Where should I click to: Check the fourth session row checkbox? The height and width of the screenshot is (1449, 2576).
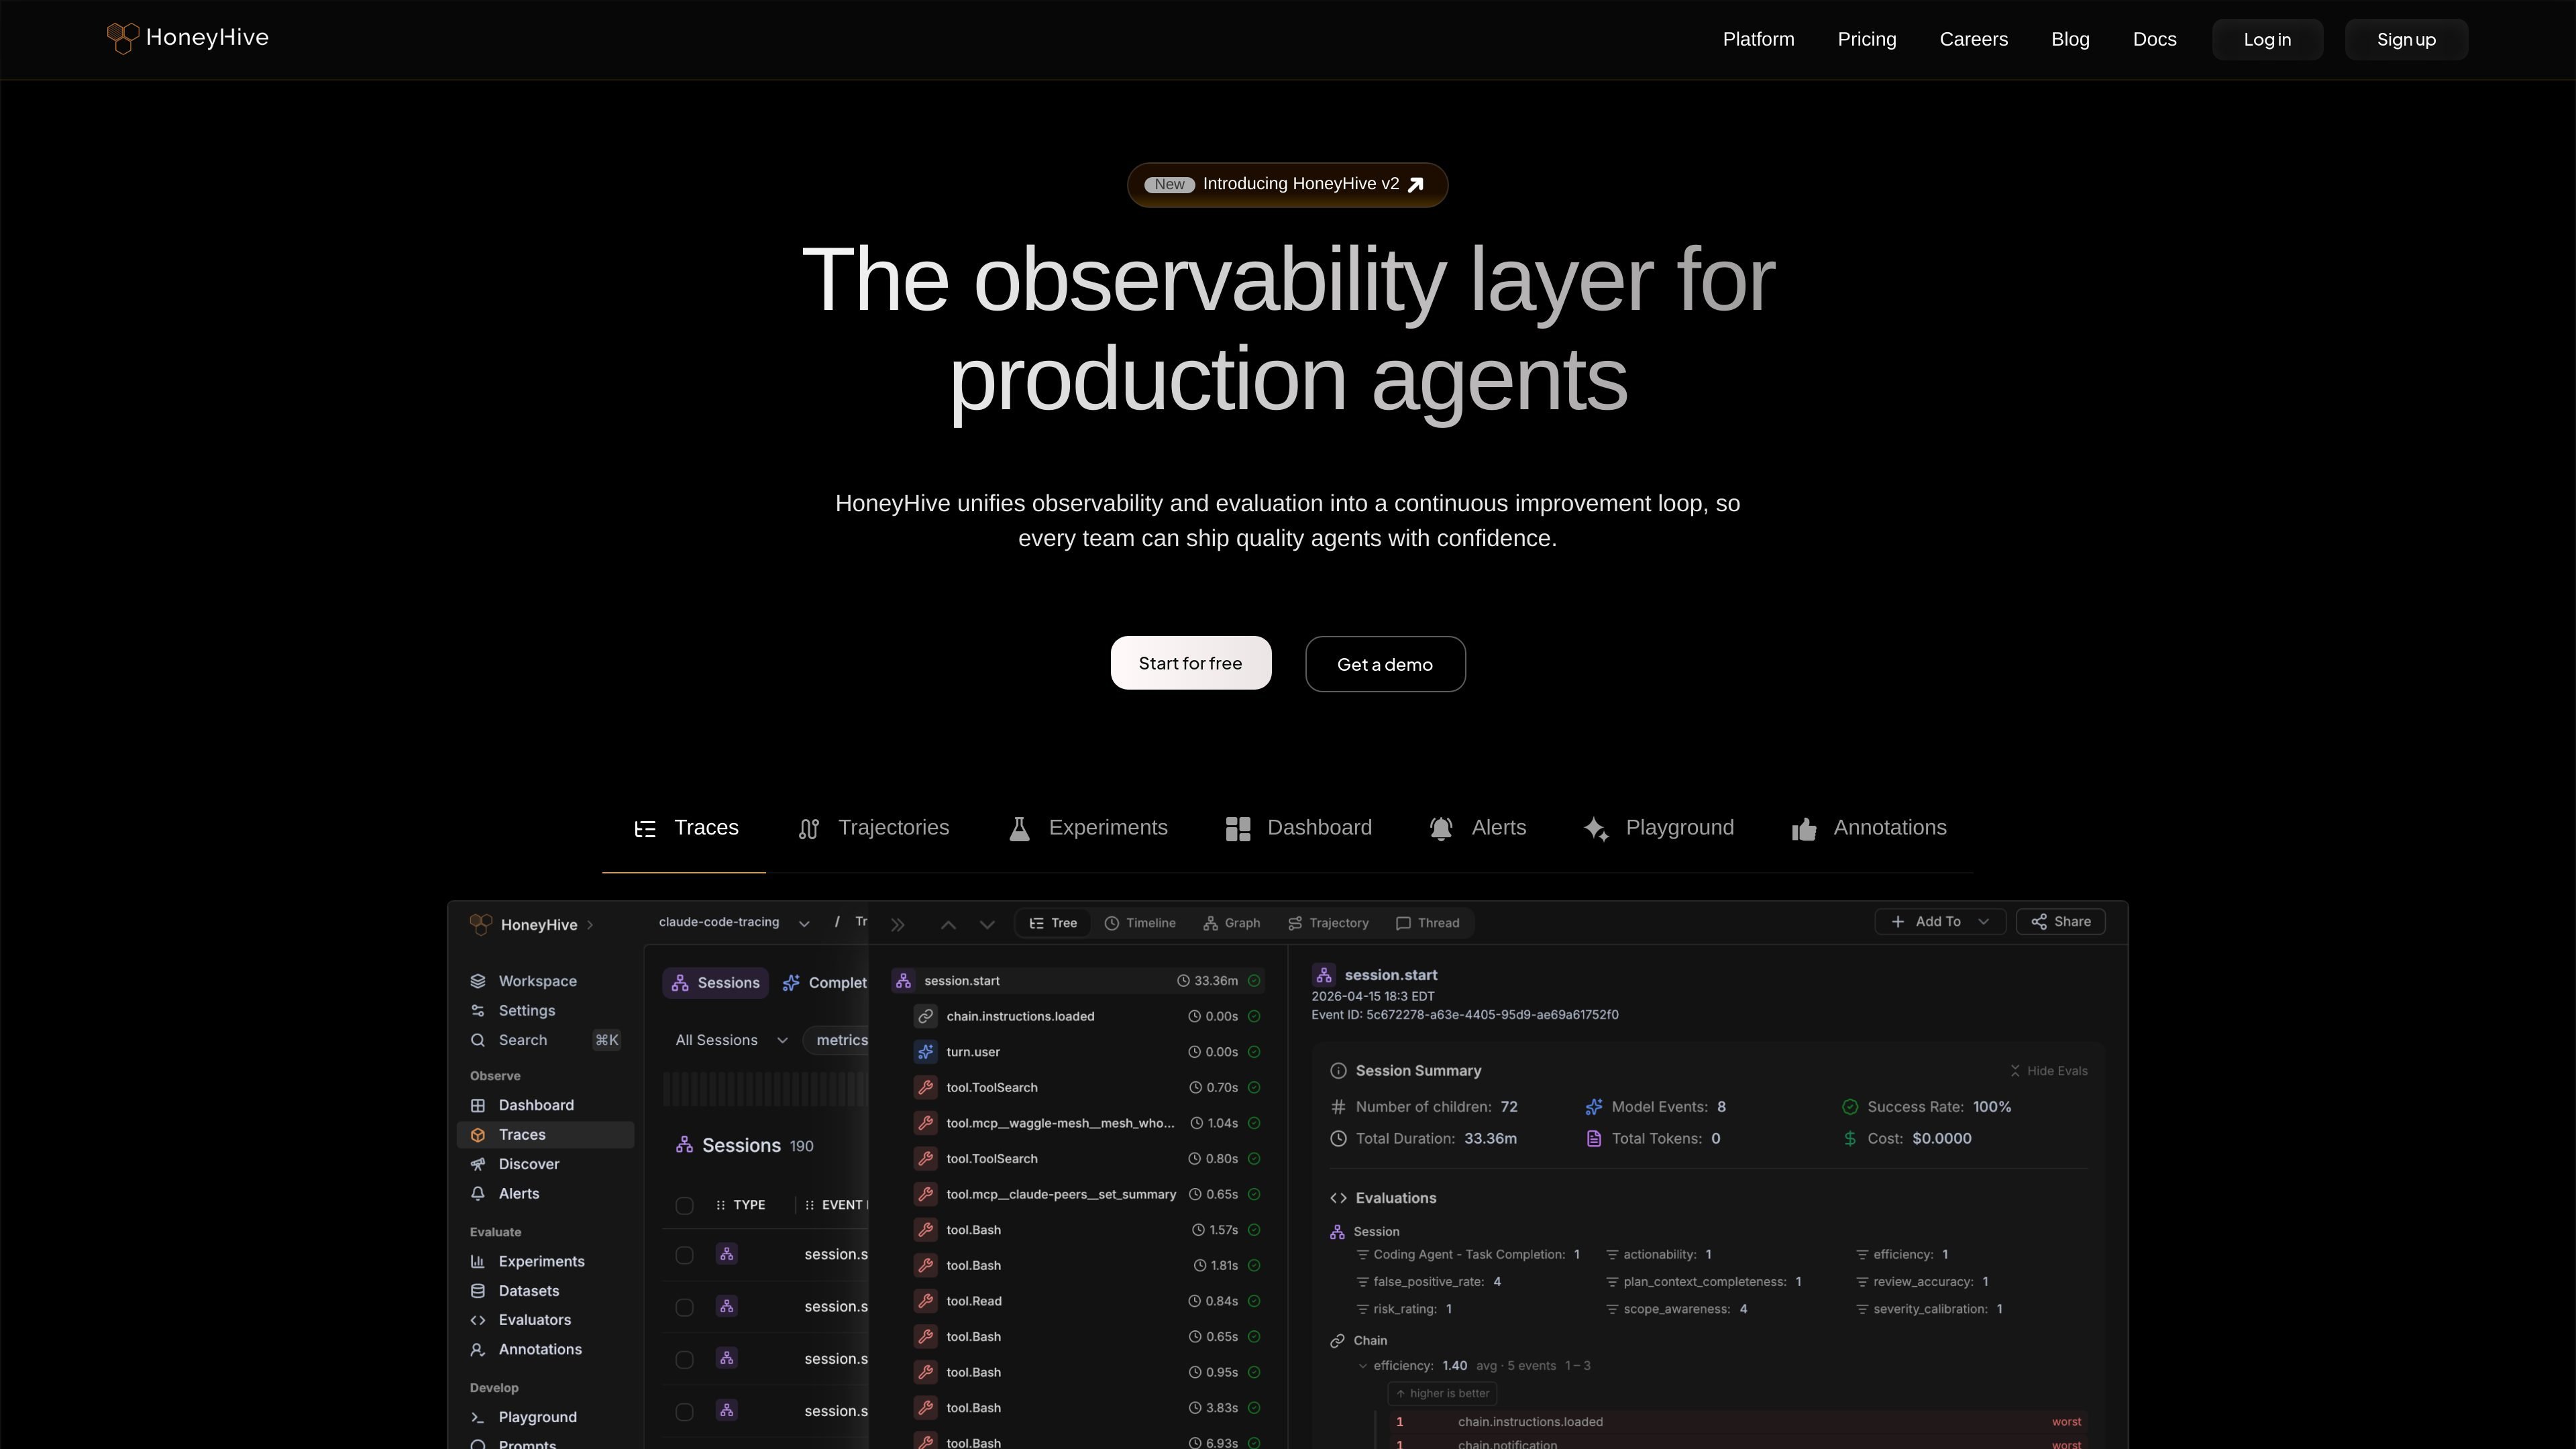[x=684, y=1412]
